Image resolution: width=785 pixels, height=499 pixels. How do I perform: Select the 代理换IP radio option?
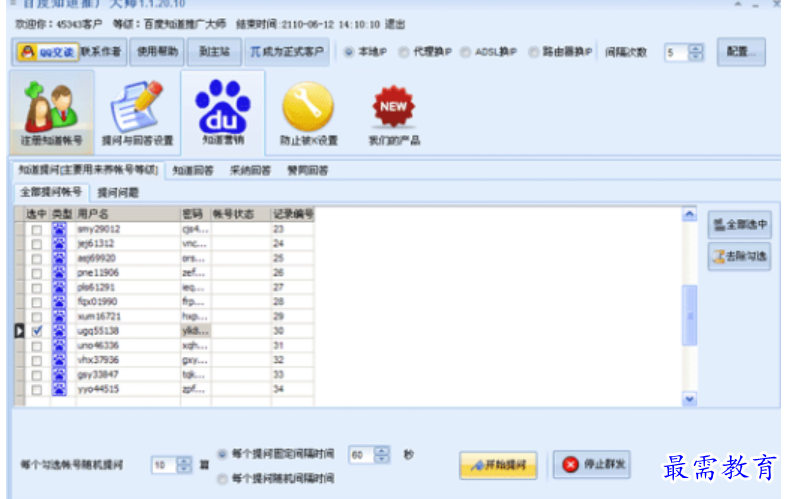pyautogui.click(x=404, y=52)
